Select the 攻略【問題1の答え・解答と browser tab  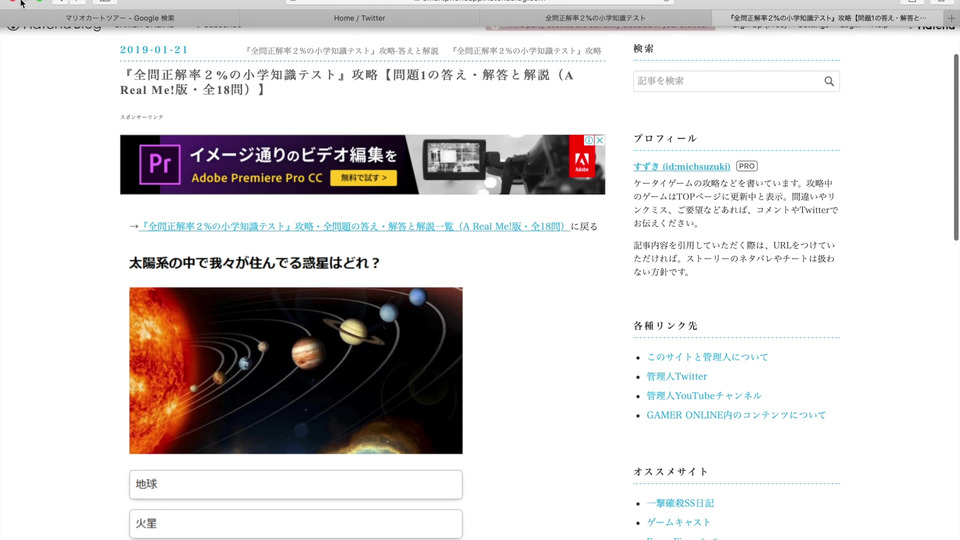828,18
